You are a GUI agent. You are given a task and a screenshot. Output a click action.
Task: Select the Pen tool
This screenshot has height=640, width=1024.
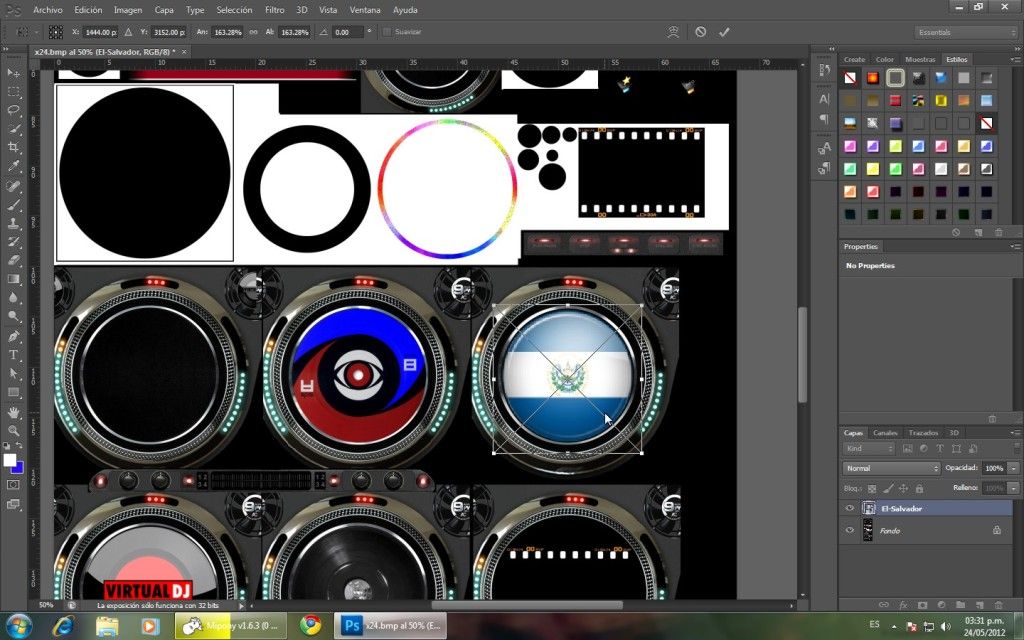click(x=13, y=336)
